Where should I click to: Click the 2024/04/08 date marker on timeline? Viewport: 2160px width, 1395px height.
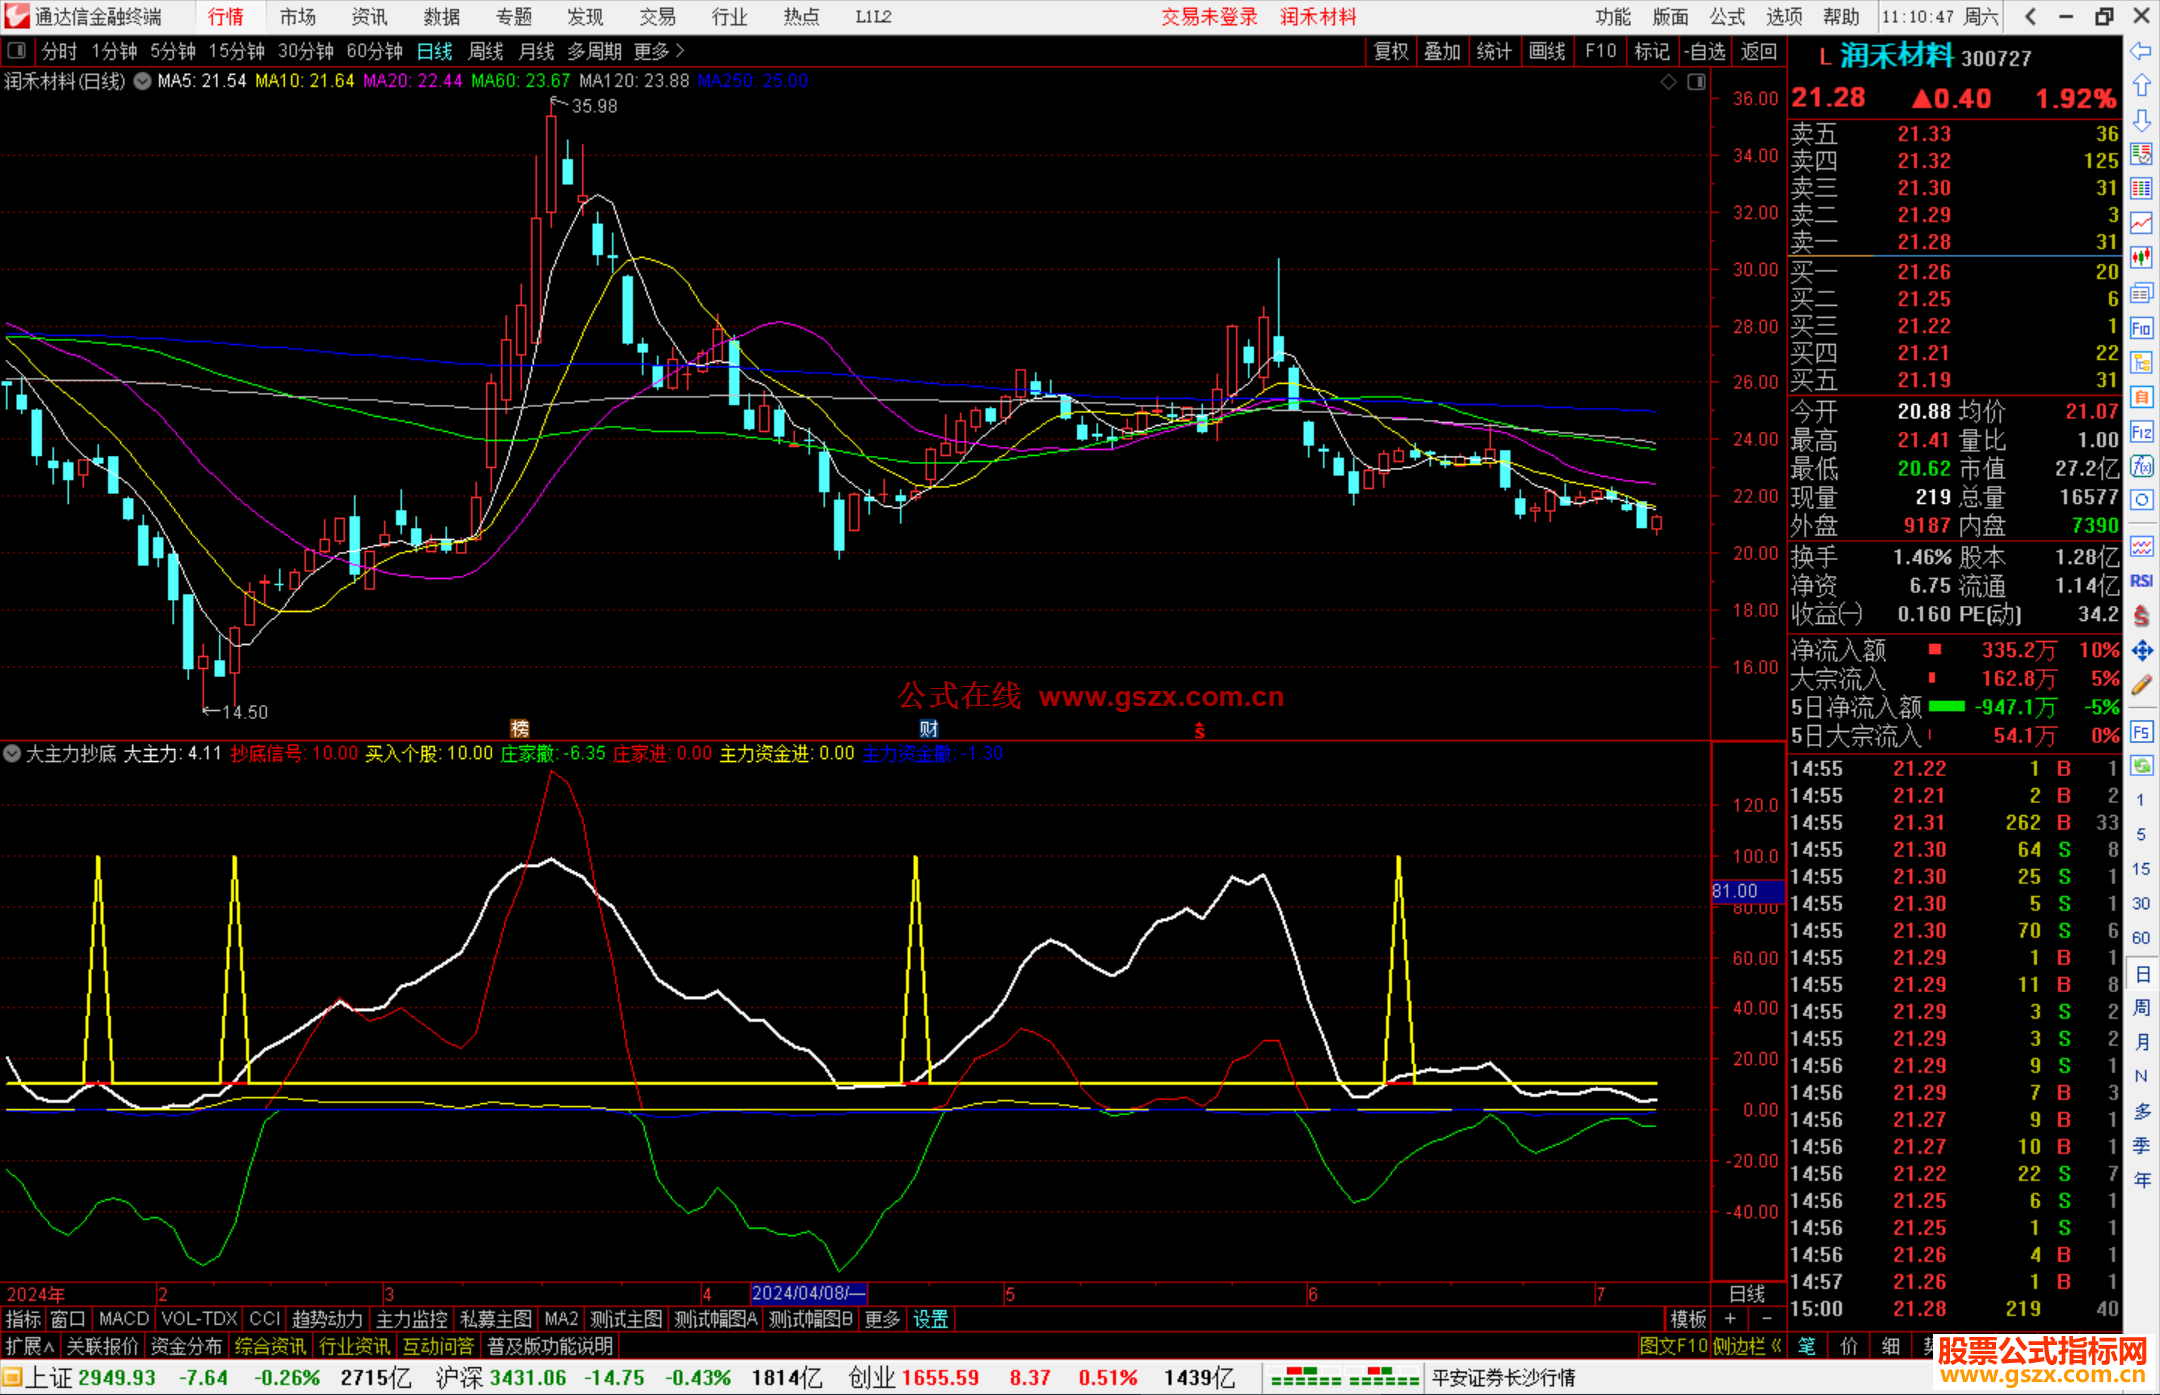click(x=808, y=1293)
